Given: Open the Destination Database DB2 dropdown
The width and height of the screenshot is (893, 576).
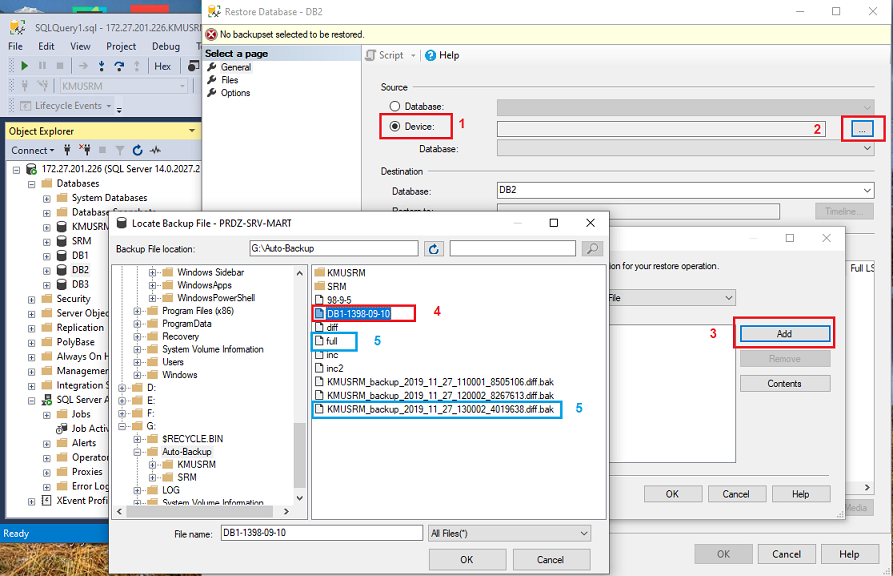Looking at the screenshot, I should [865, 191].
